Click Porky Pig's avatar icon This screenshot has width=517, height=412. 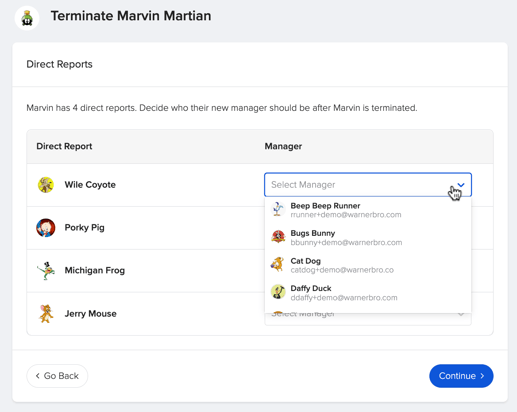click(46, 228)
